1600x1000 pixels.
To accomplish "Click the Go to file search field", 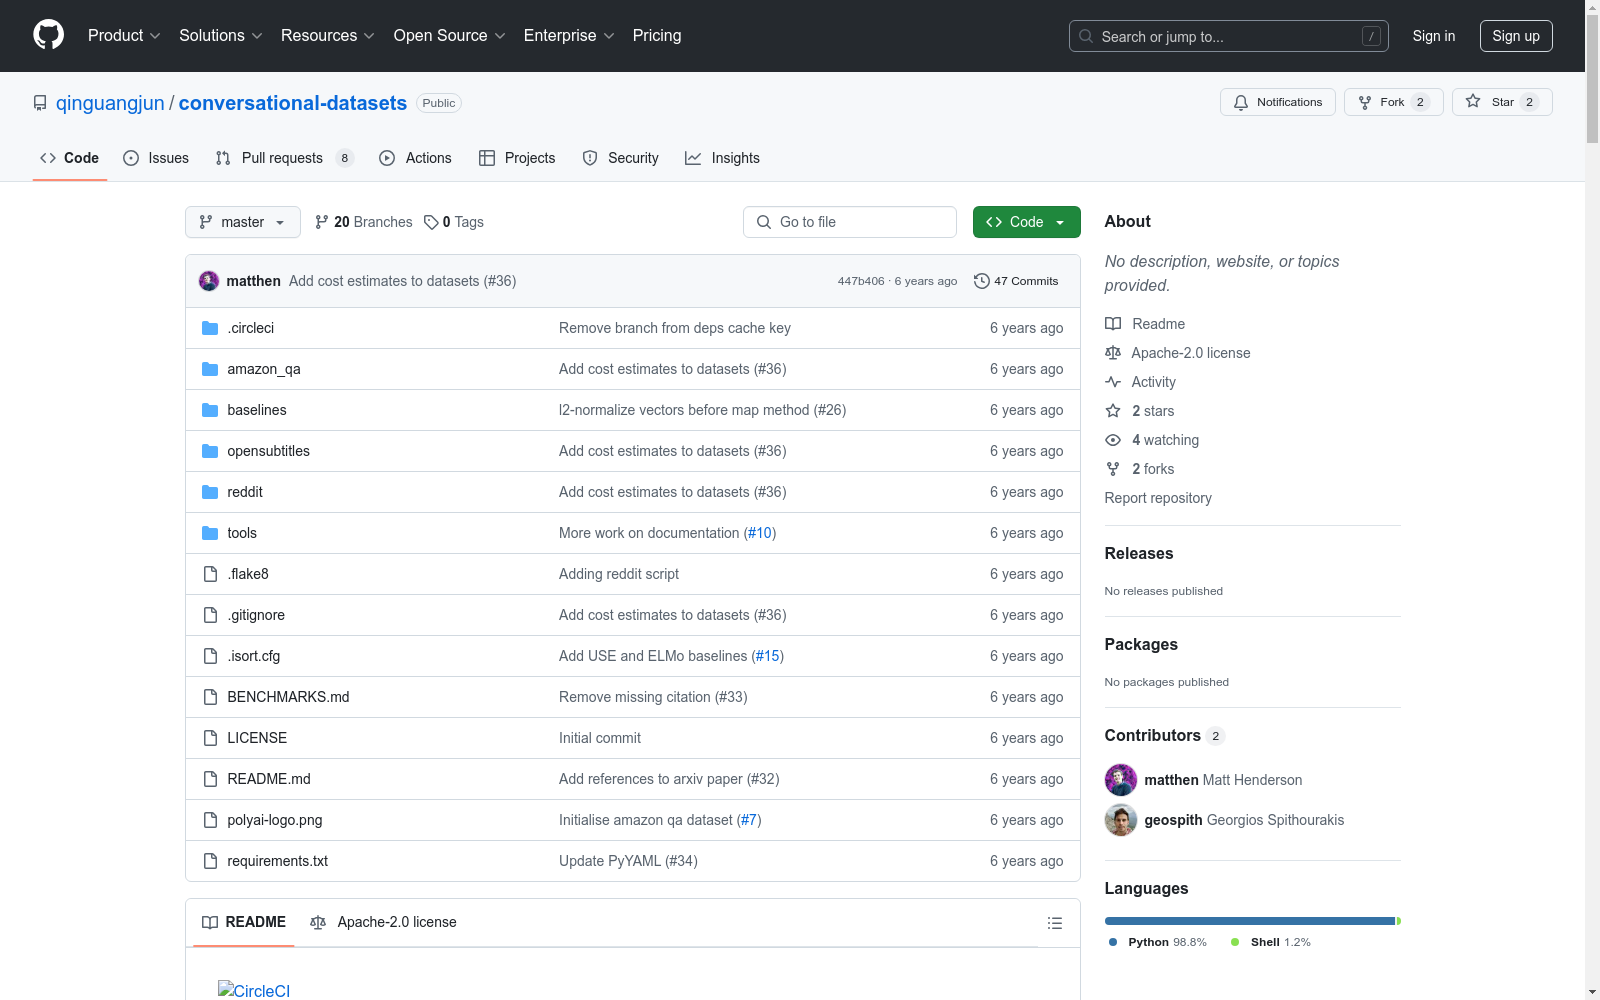I will 850,222.
